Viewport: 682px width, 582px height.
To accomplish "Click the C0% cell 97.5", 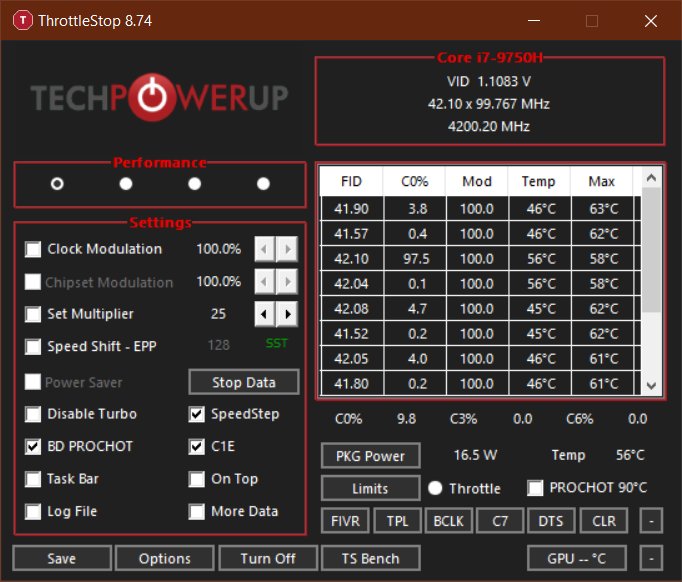I will pyautogui.click(x=416, y=259).
